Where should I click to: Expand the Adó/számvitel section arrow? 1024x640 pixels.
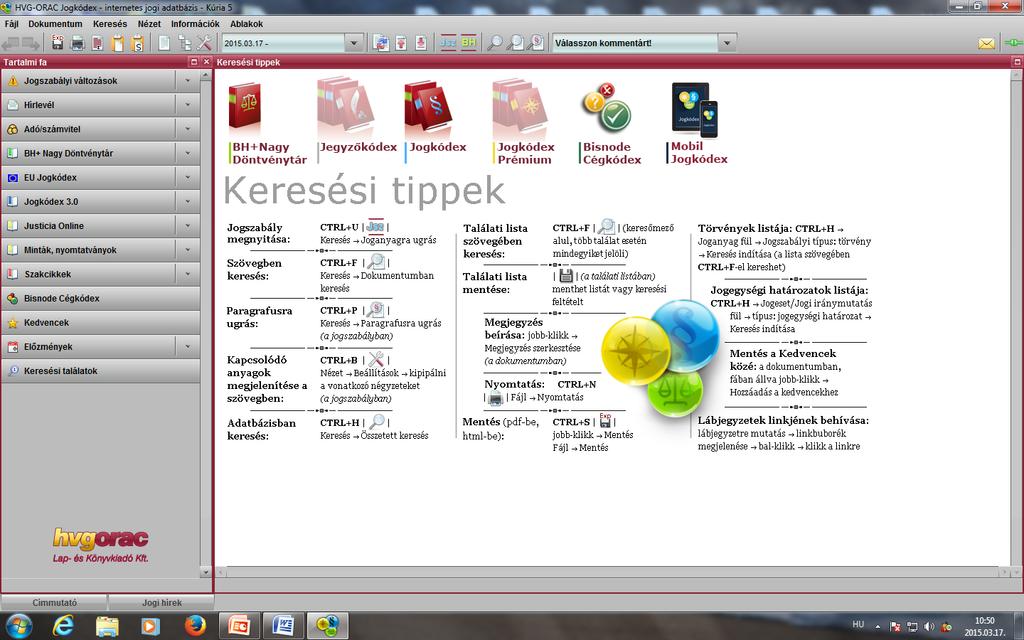click(188, 129)
